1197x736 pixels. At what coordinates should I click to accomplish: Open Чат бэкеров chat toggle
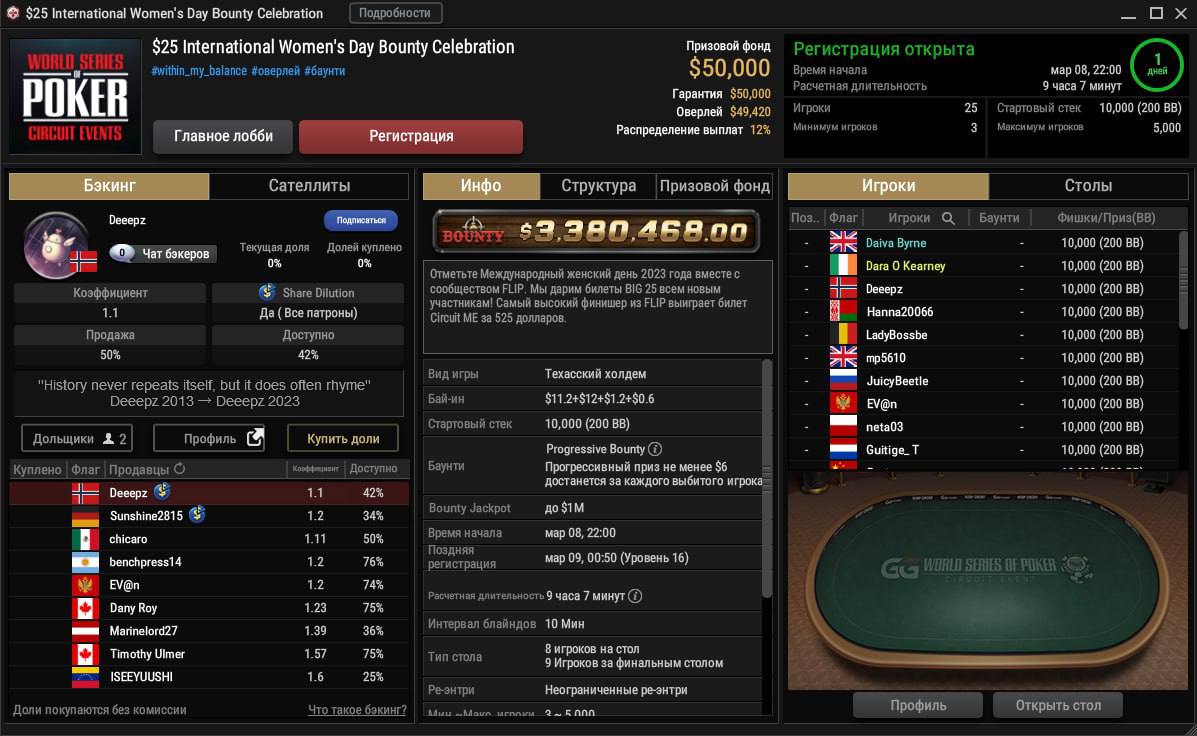tap(163, 253)
